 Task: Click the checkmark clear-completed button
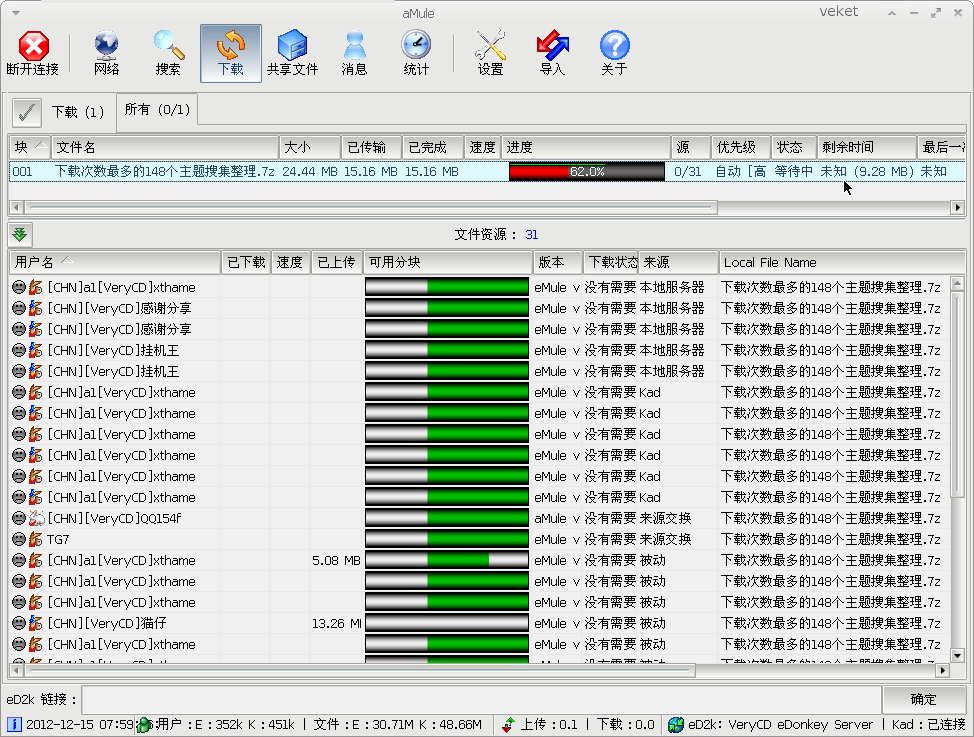click(x=27, y=112)
